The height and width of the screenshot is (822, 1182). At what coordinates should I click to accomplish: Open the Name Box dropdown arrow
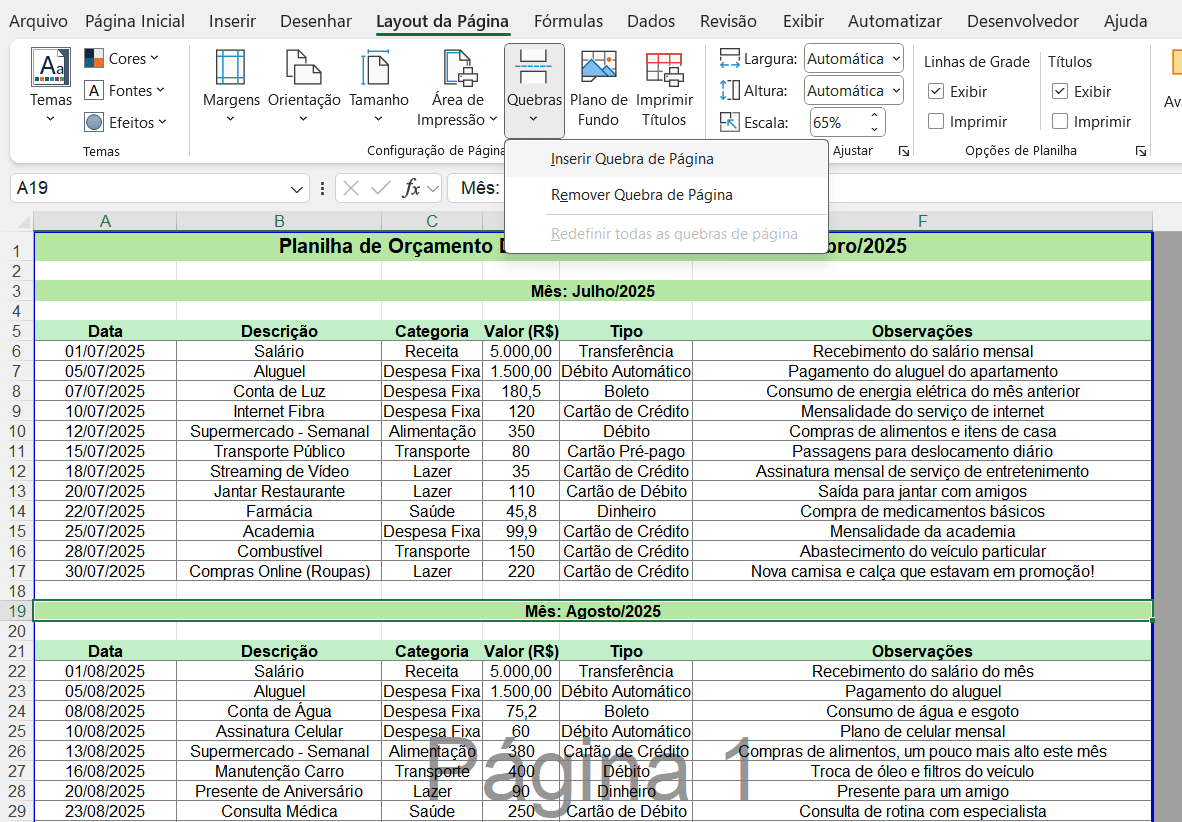click(297, 188)
